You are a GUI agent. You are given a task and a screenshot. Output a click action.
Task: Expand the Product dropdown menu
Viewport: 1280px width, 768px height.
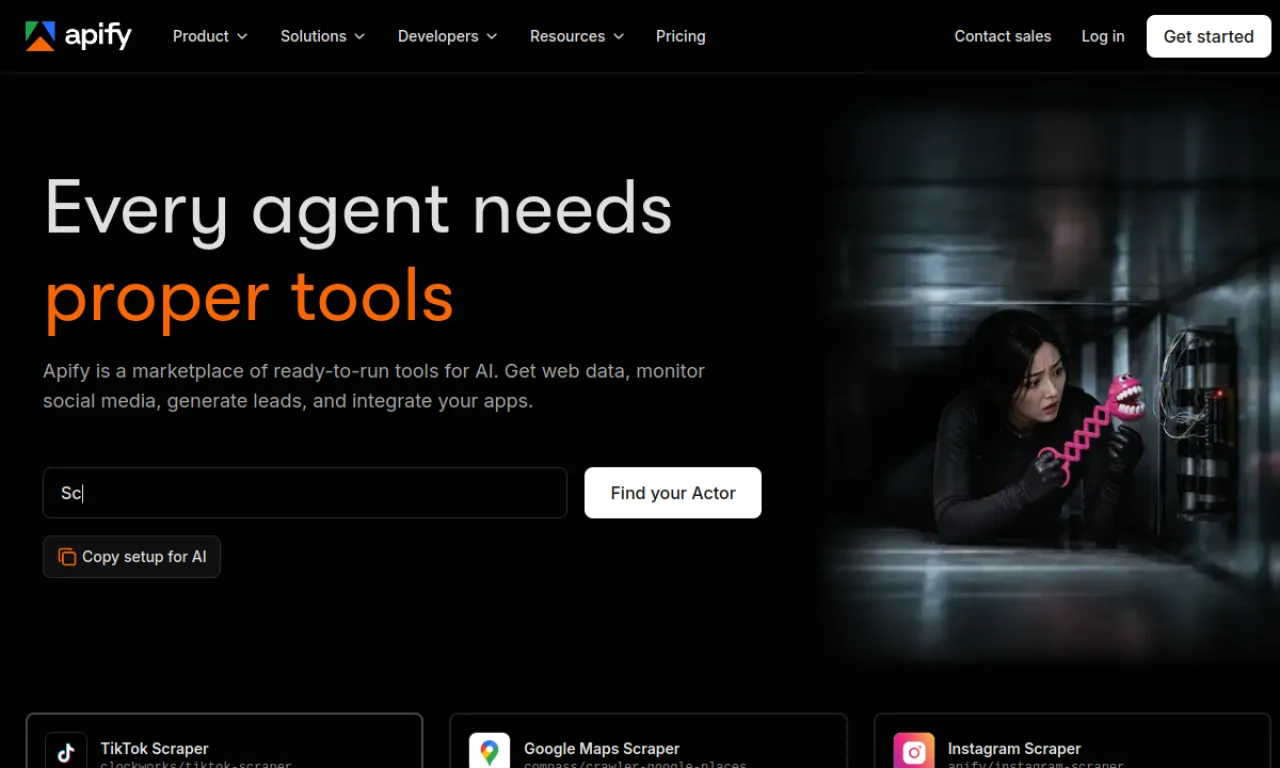pos(210,36)
